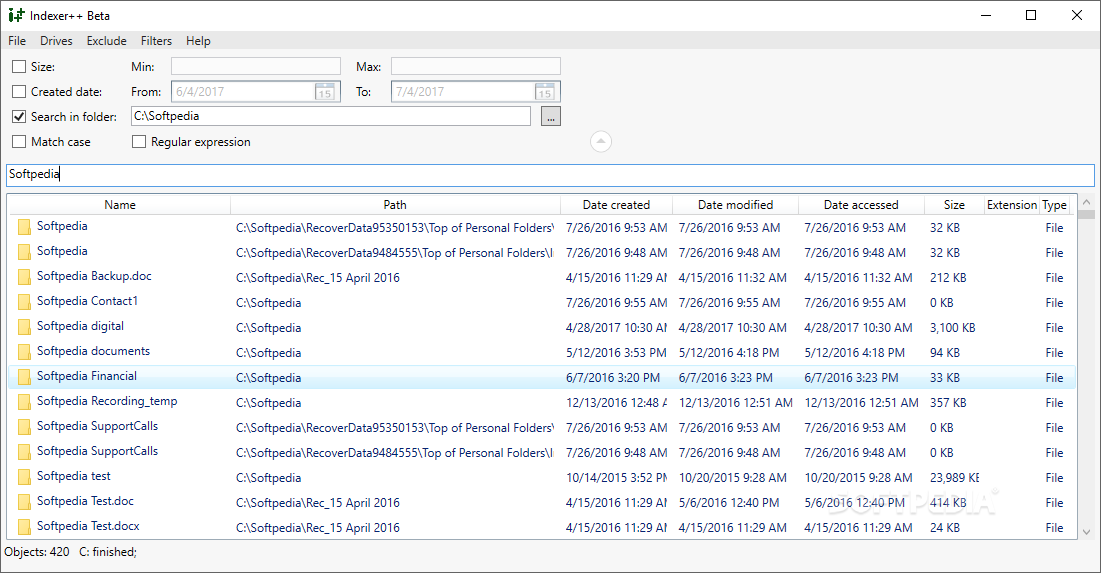Enable the Created date filter checkbox
Image resolution: width=1101 pixels, height=573 pixels.
click(x=19, y=91)
